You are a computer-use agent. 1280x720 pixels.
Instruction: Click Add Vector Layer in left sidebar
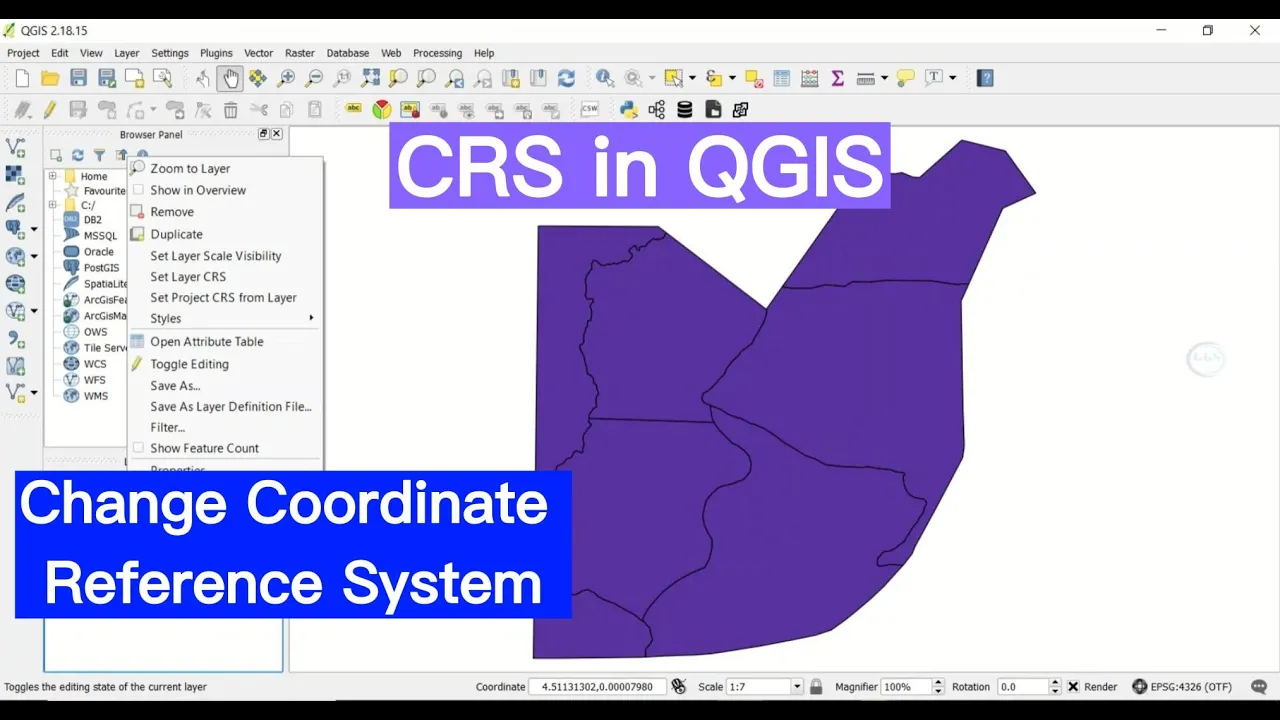pyautogui.click(x=16, y=147)
